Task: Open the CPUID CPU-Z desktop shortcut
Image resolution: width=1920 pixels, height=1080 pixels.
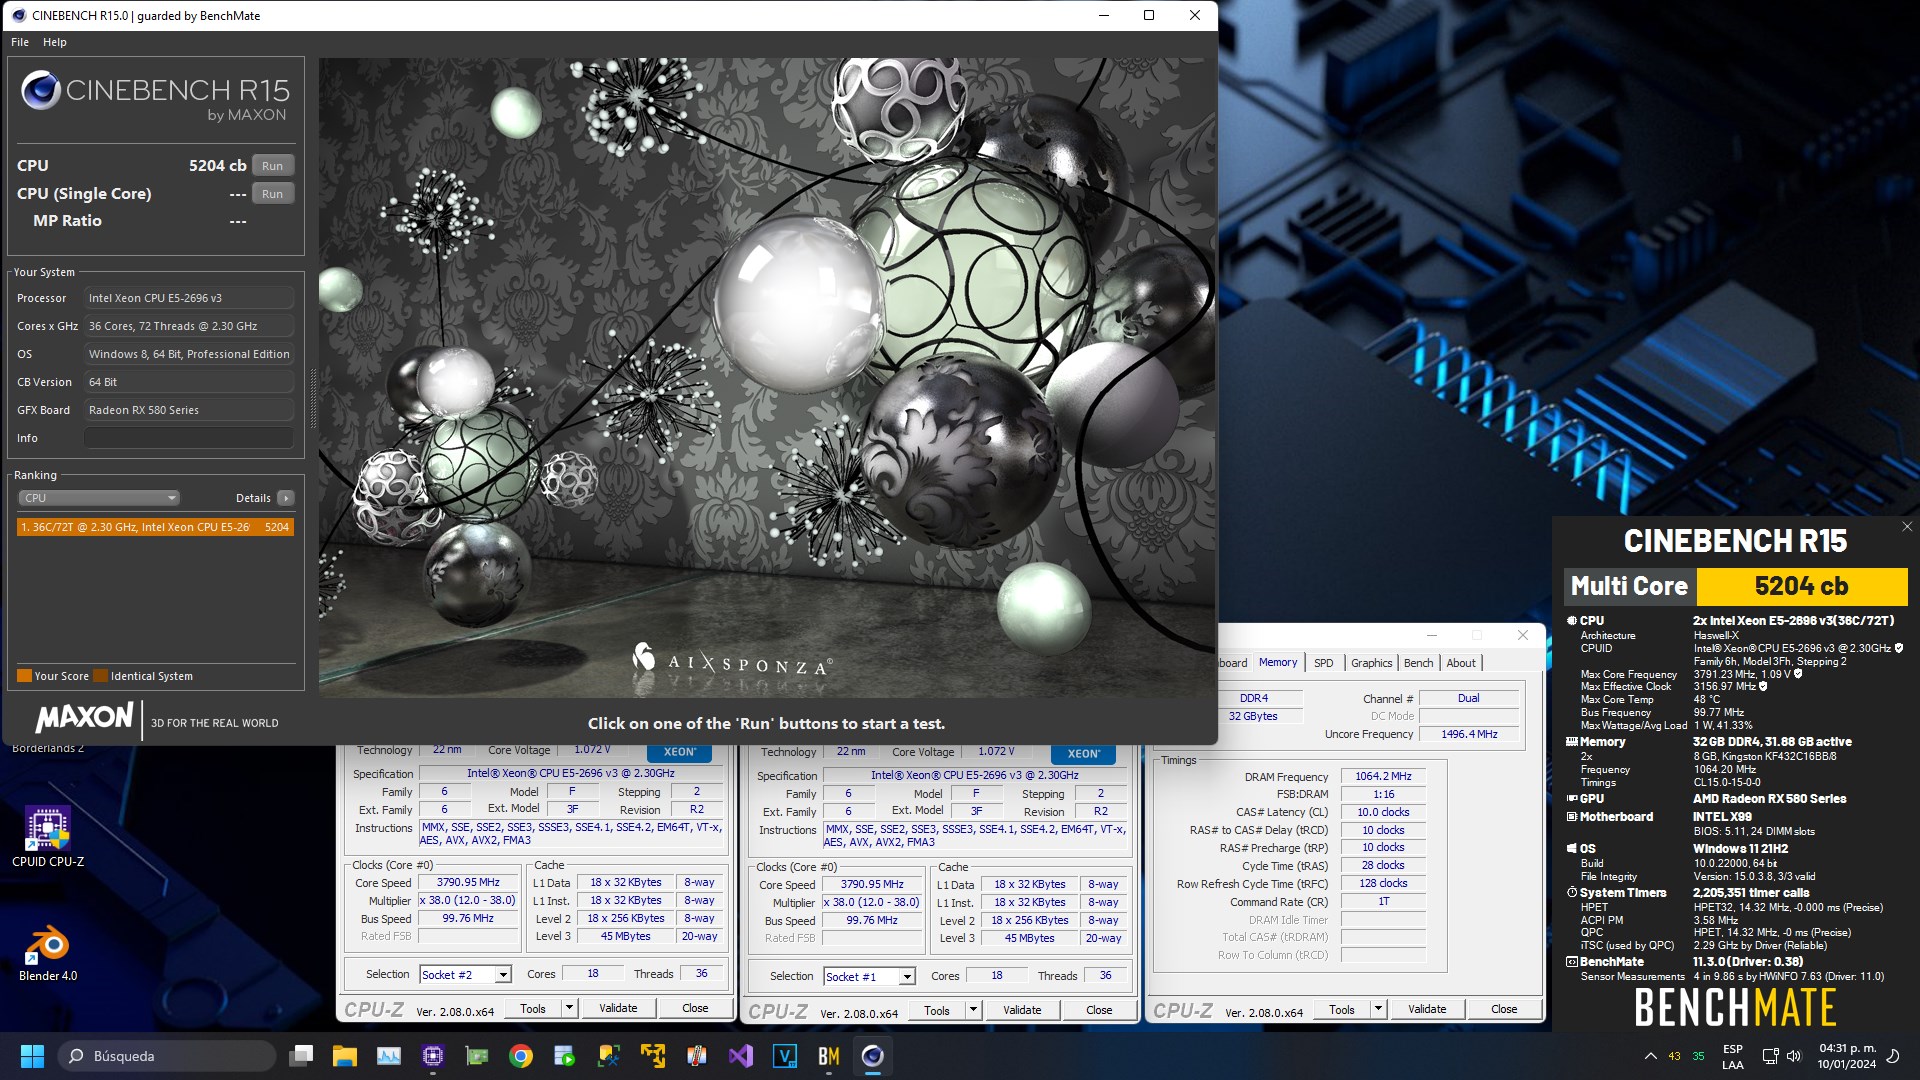Action: coord(48,838)
